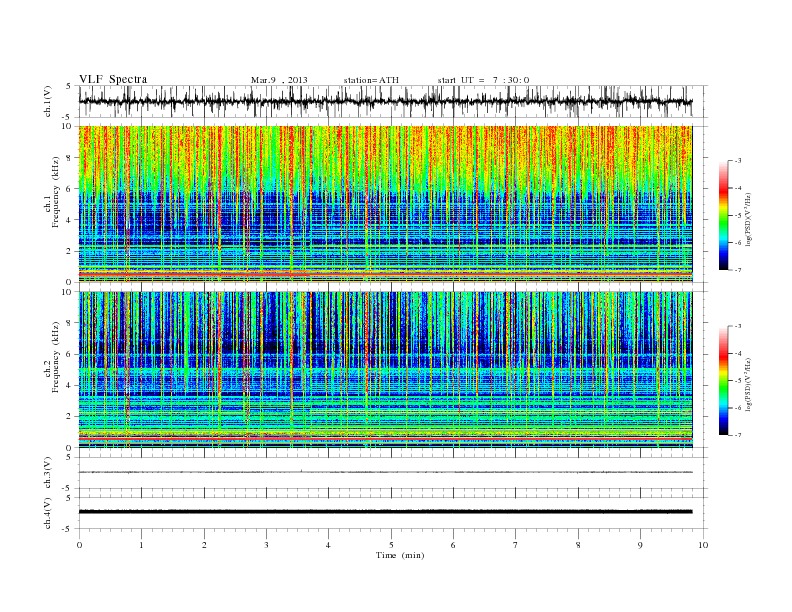Click inside the ch.2 spectrogram panel
The height and width of the screenshot is (612, 792).
point(385,370)
